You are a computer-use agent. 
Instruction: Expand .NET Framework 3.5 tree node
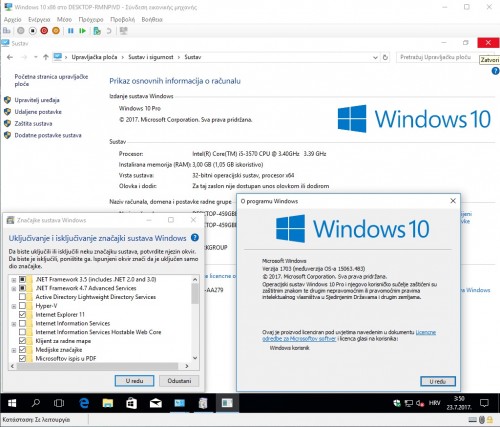[14, 280]
